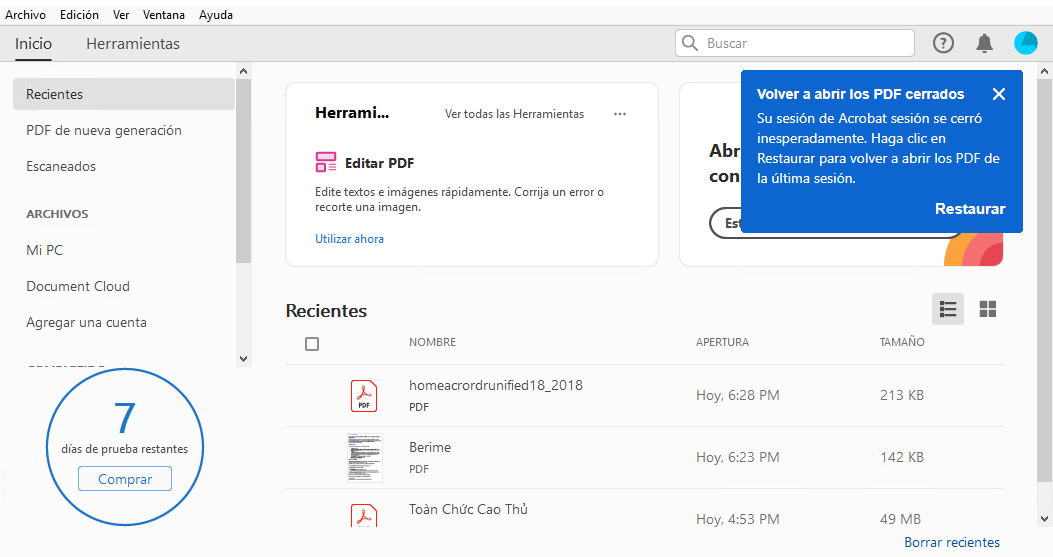Tick the select-all checkbox in Recientes
Viewport: 1053px width, 557px height.
(x=312, y=344)
